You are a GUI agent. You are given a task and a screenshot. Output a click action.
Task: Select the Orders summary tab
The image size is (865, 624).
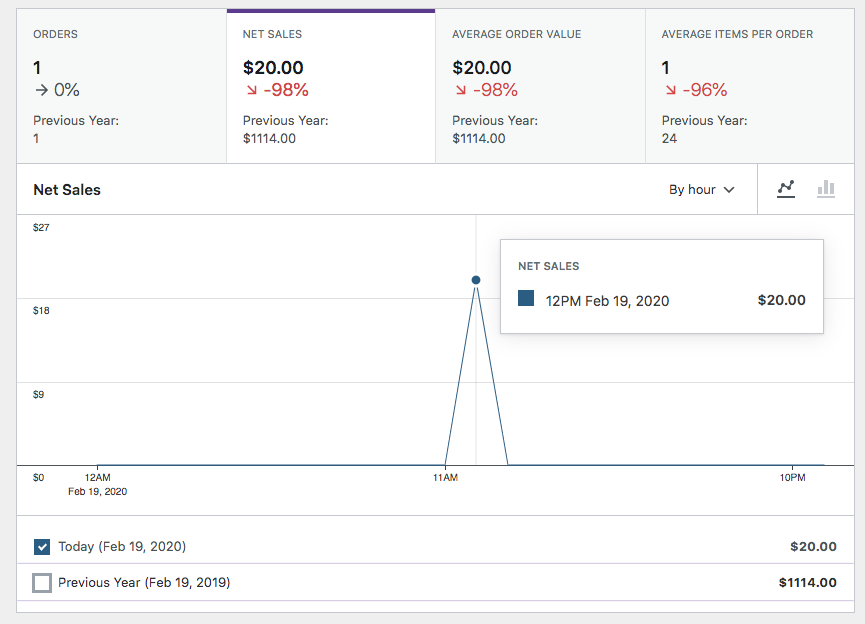[x=121, y=86]
